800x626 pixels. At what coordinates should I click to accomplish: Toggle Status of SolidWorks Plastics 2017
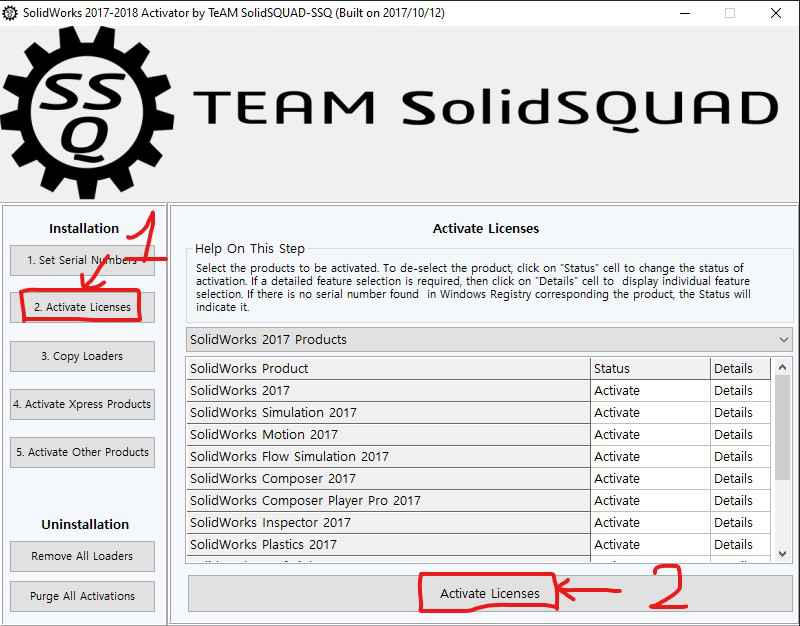coord(650,544)
